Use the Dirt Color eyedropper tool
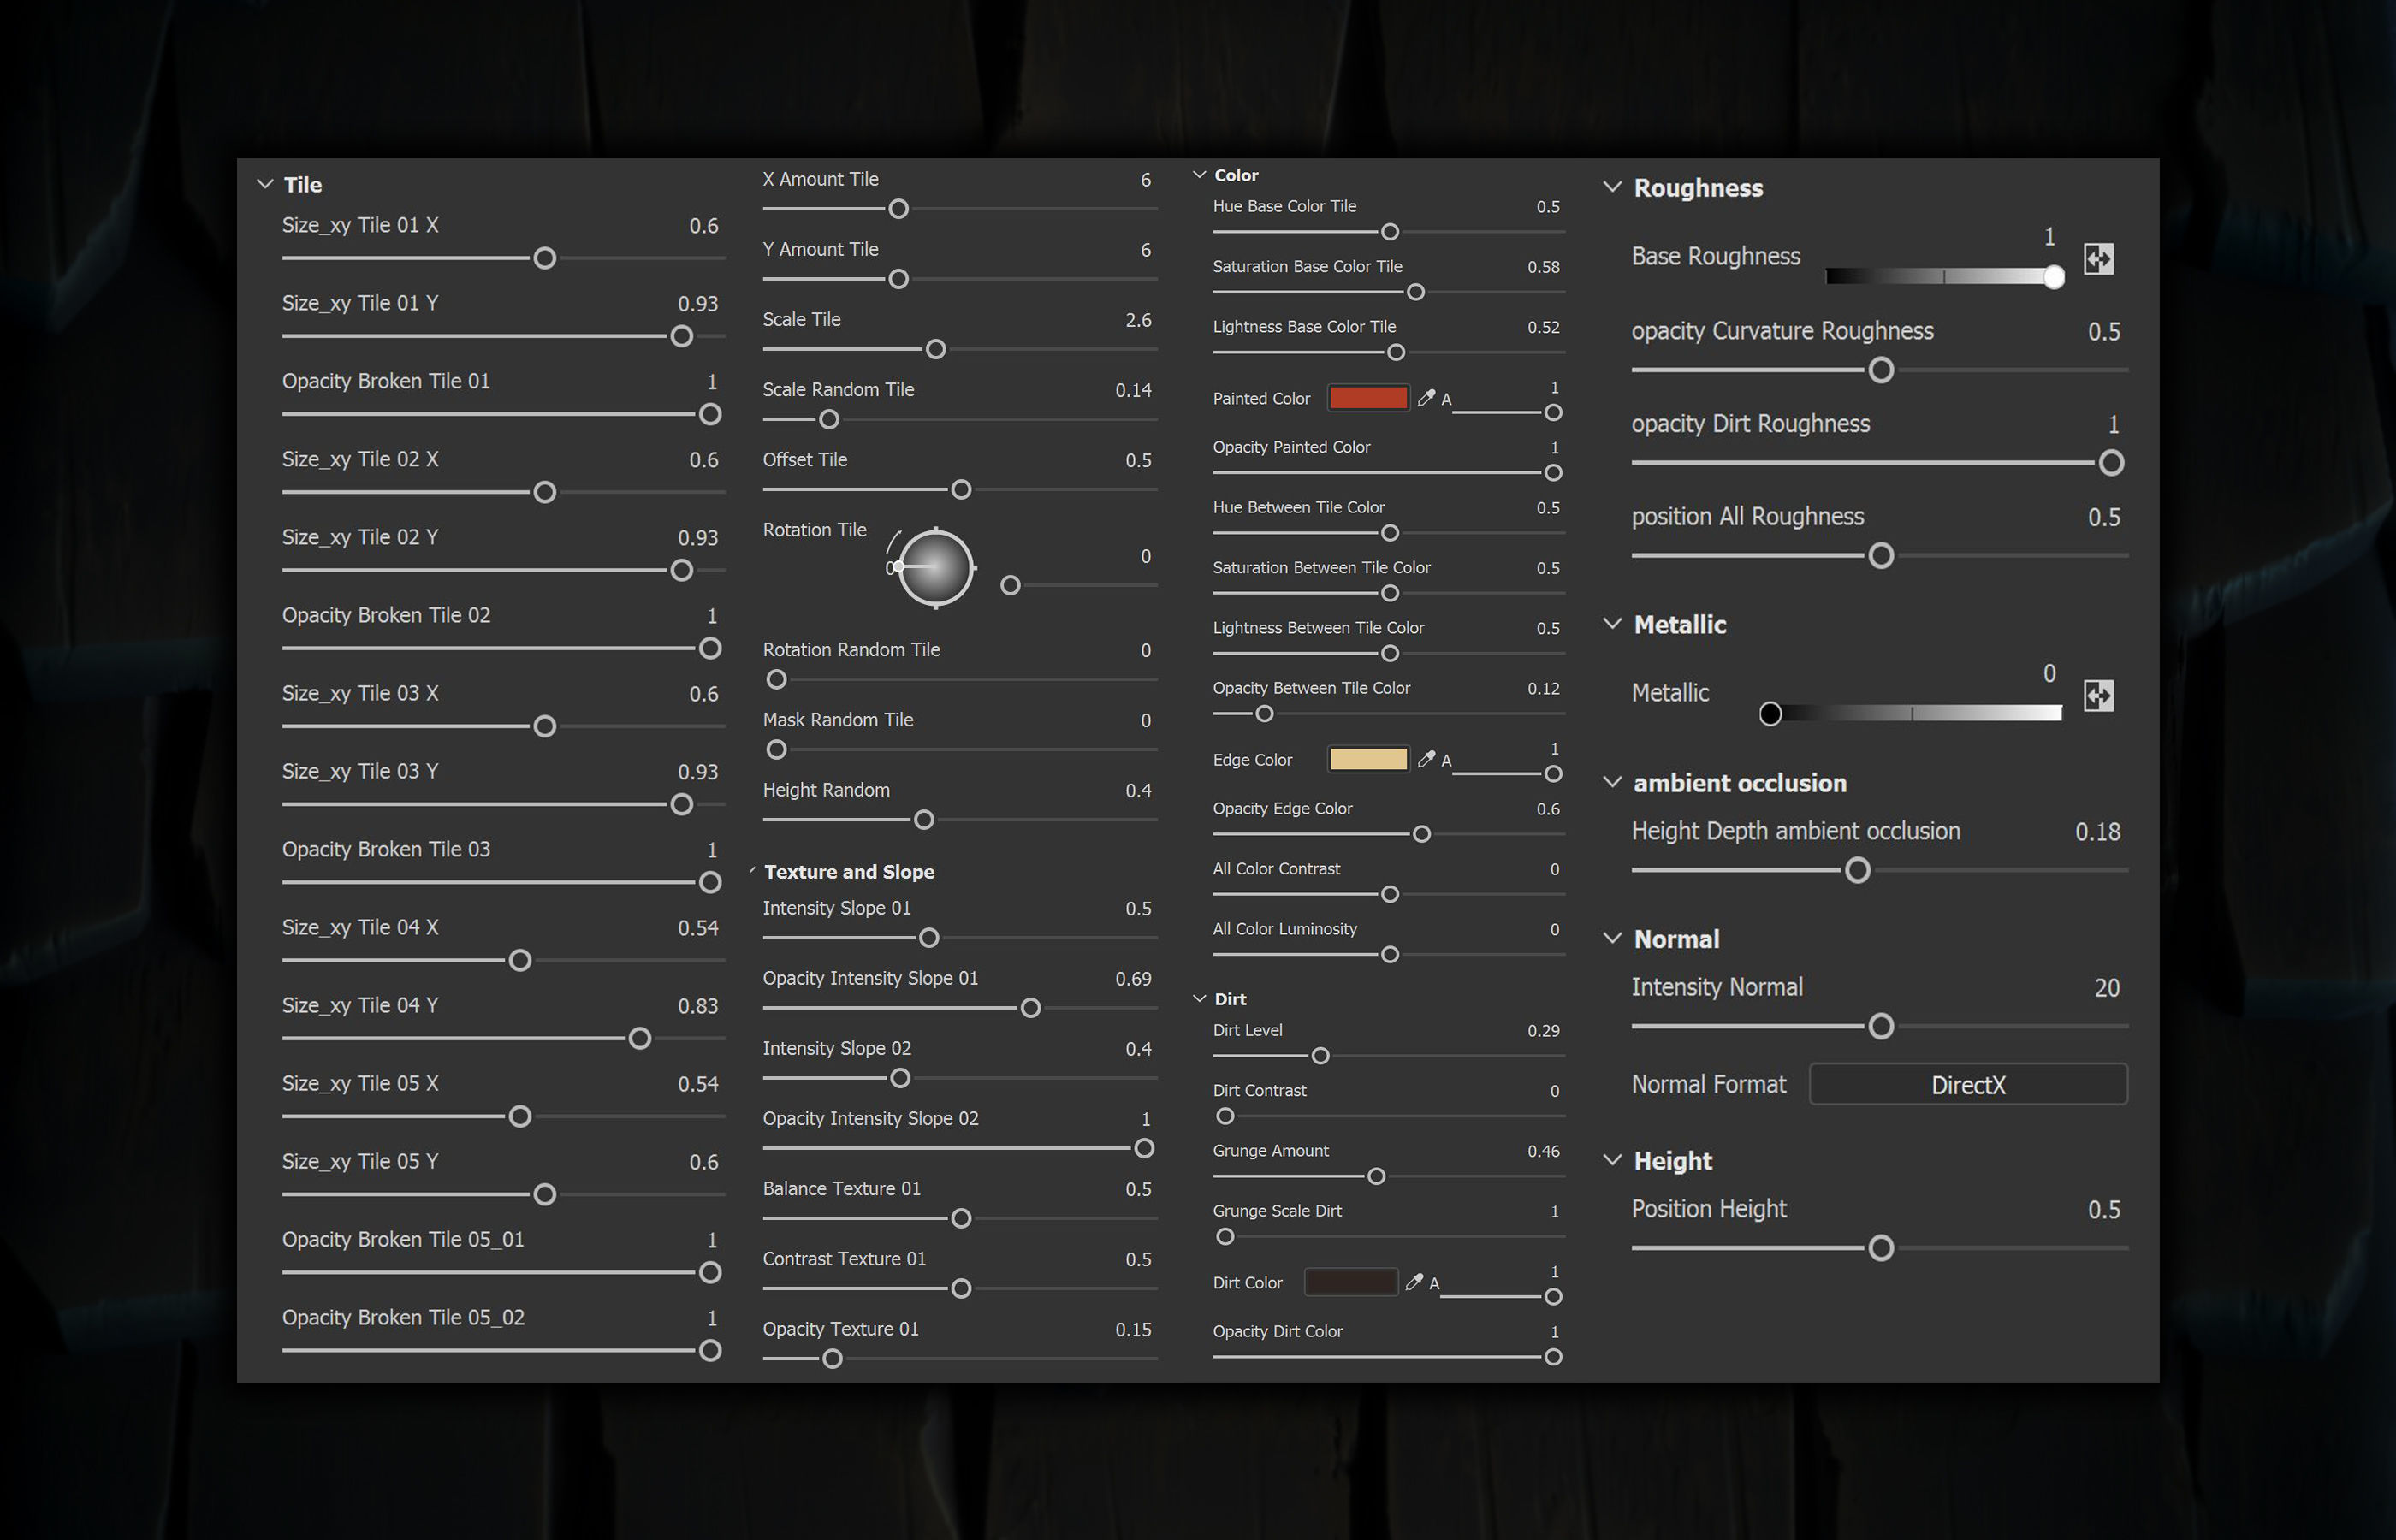The height and width of the screenshot is (1540, 2396). (x=1414, y=1282)
